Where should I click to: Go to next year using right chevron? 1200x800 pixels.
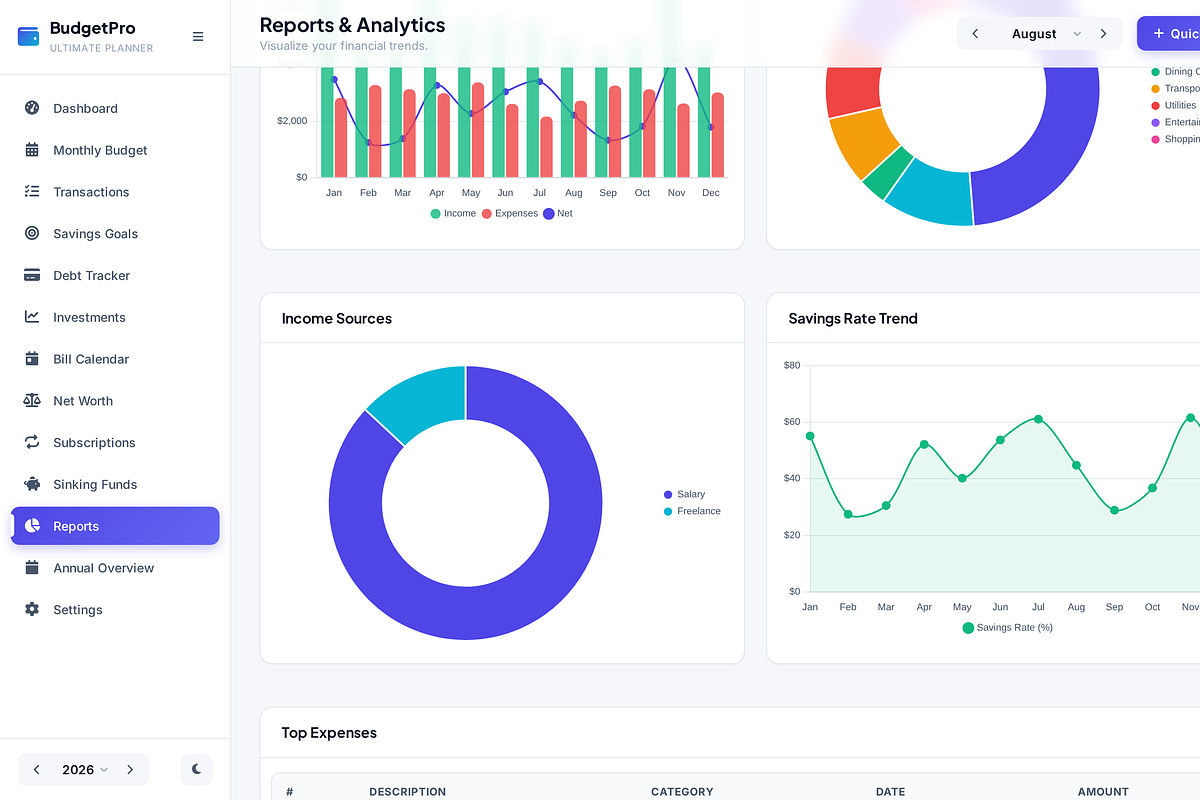coord(130,769)
